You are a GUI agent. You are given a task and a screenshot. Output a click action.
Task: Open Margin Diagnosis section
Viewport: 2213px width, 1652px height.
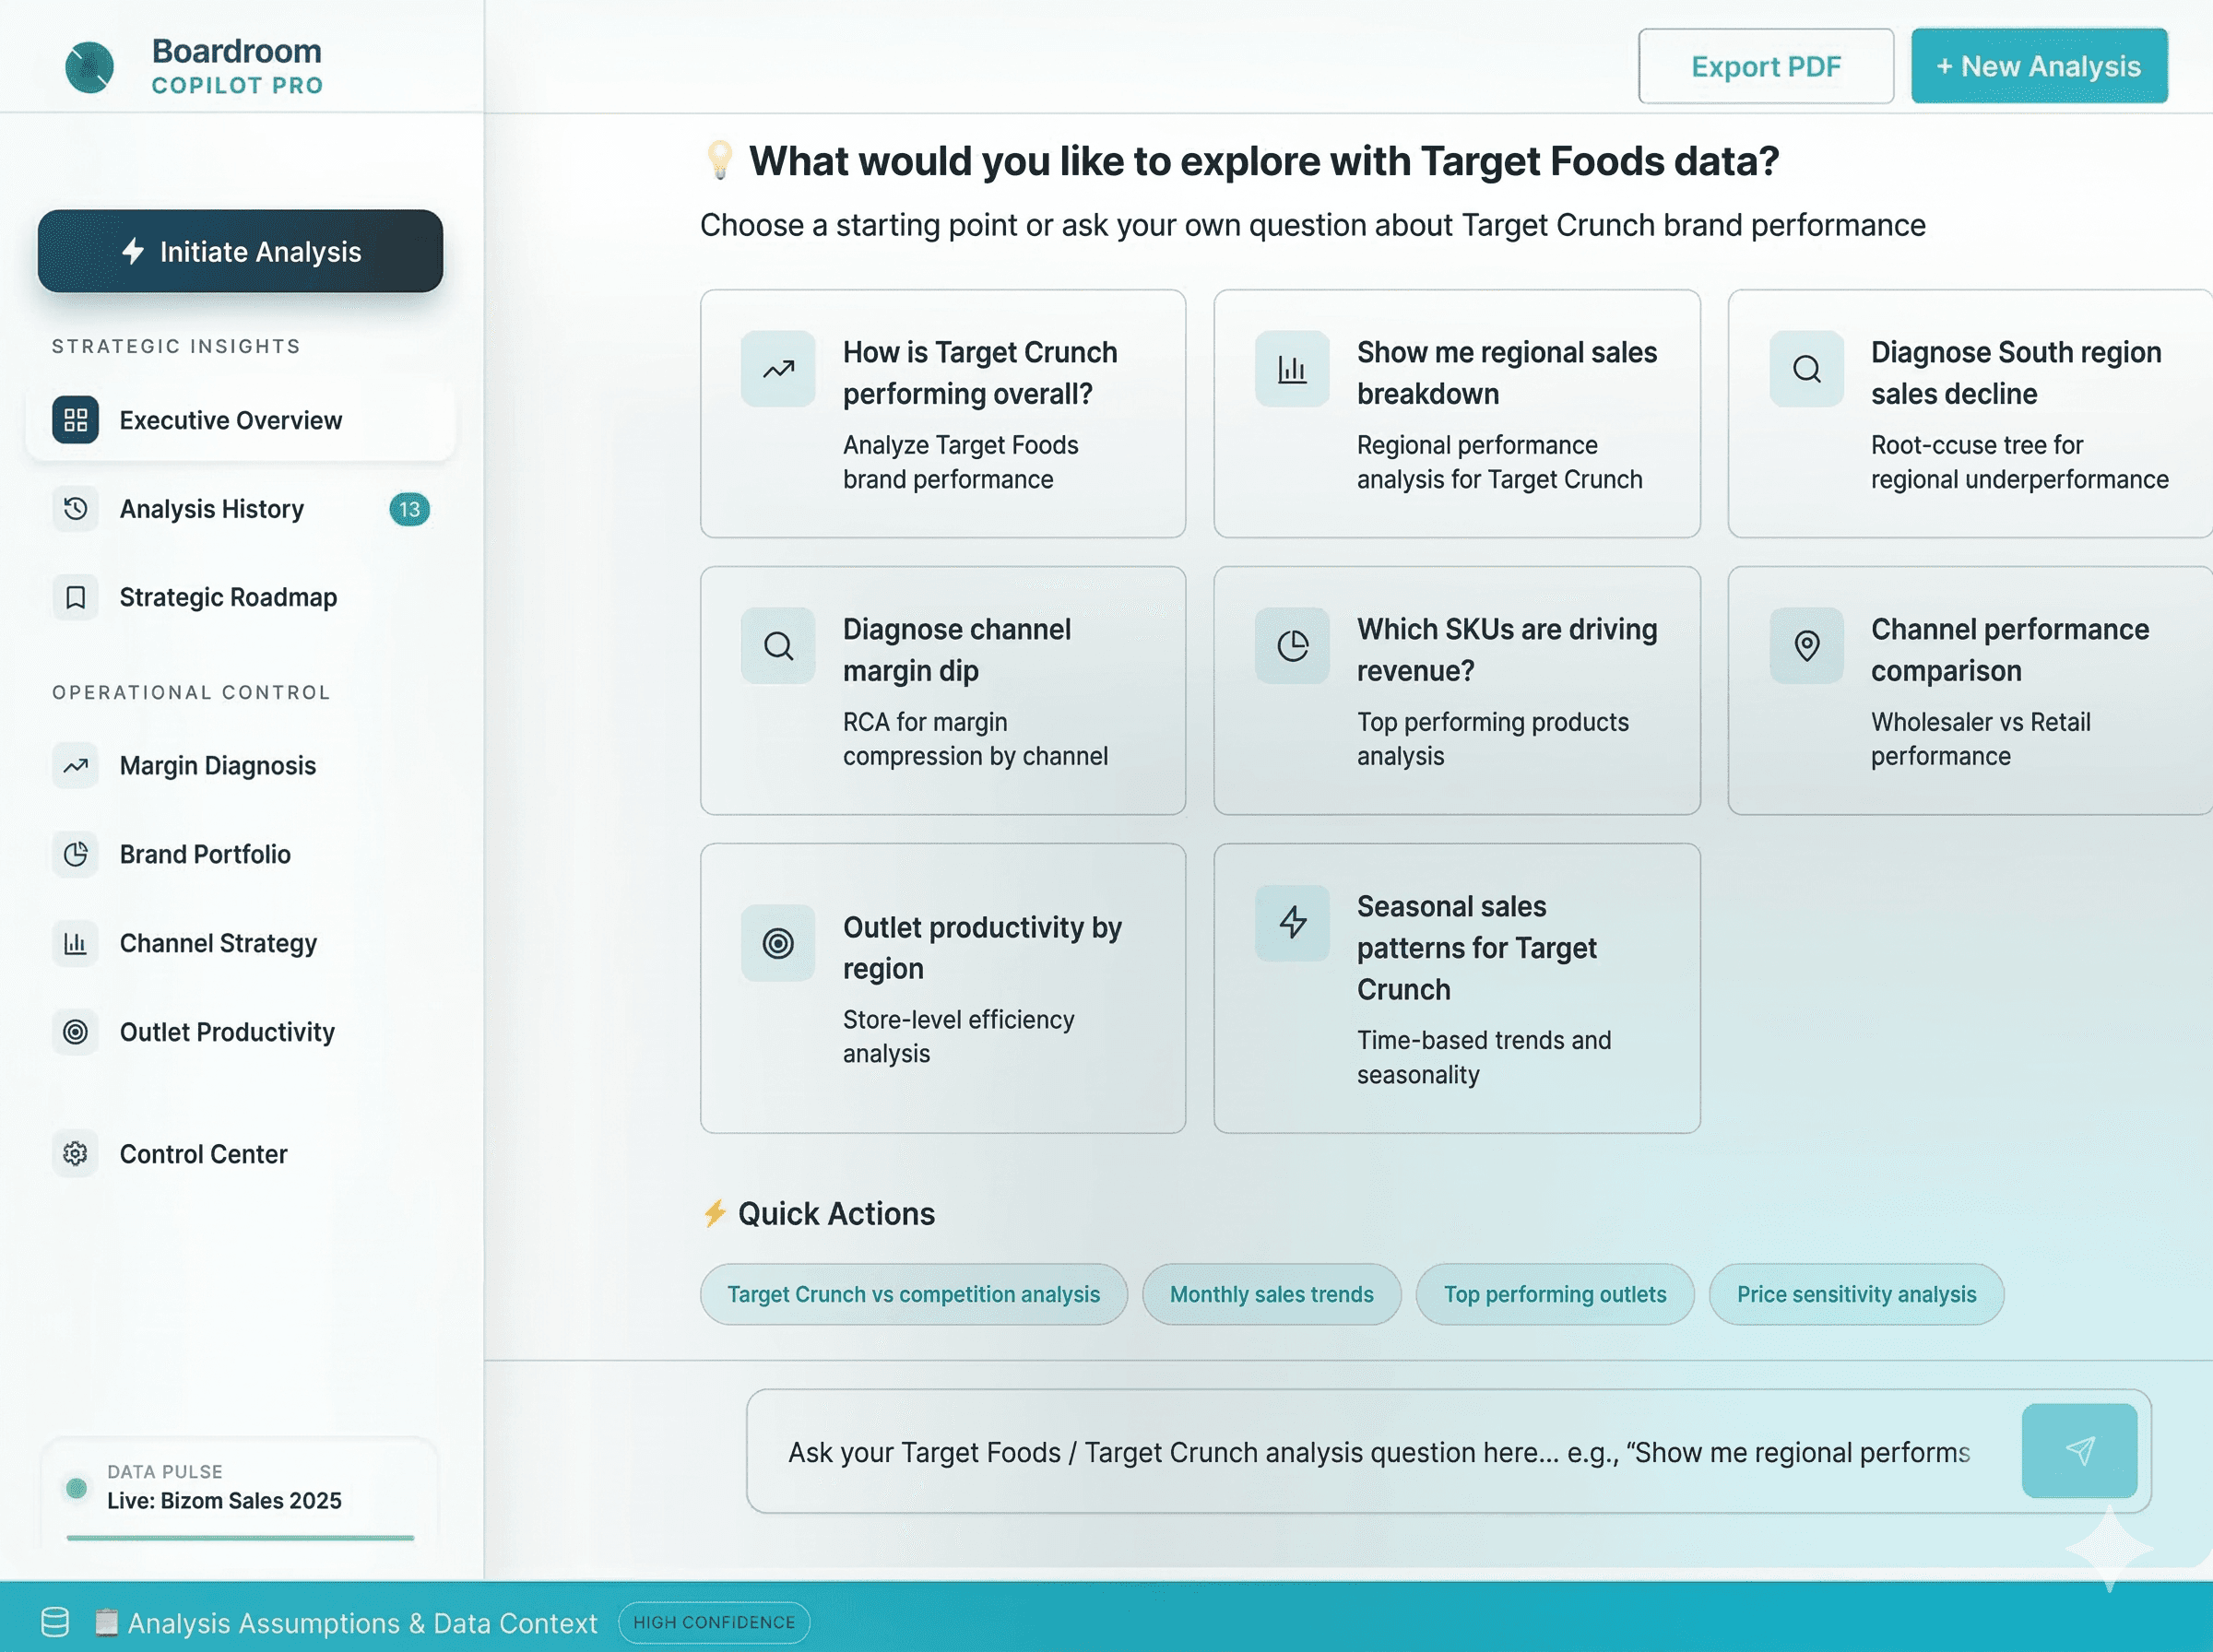[x=217, y=766]
